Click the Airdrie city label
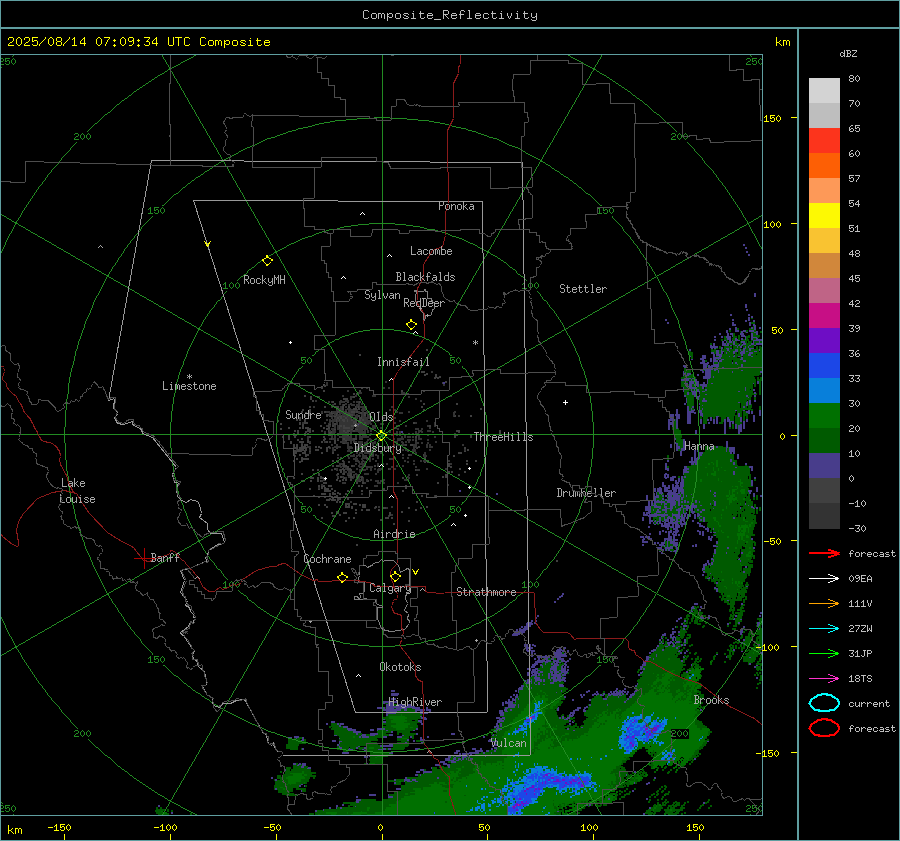 pyautogui.click(x=394, y=534)
